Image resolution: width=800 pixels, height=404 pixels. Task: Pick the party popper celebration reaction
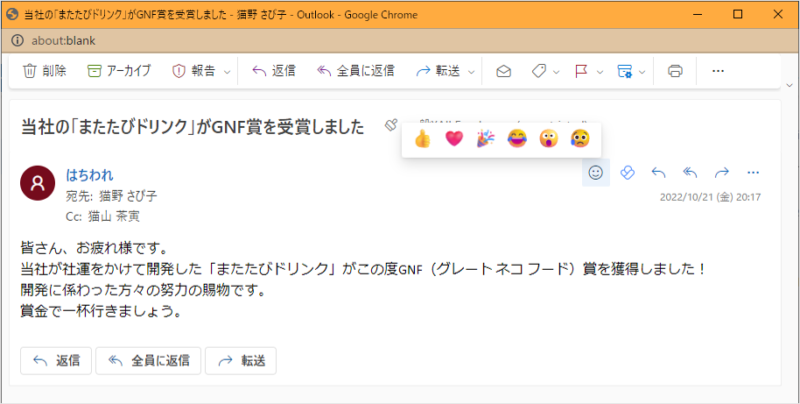click(485, 139)
